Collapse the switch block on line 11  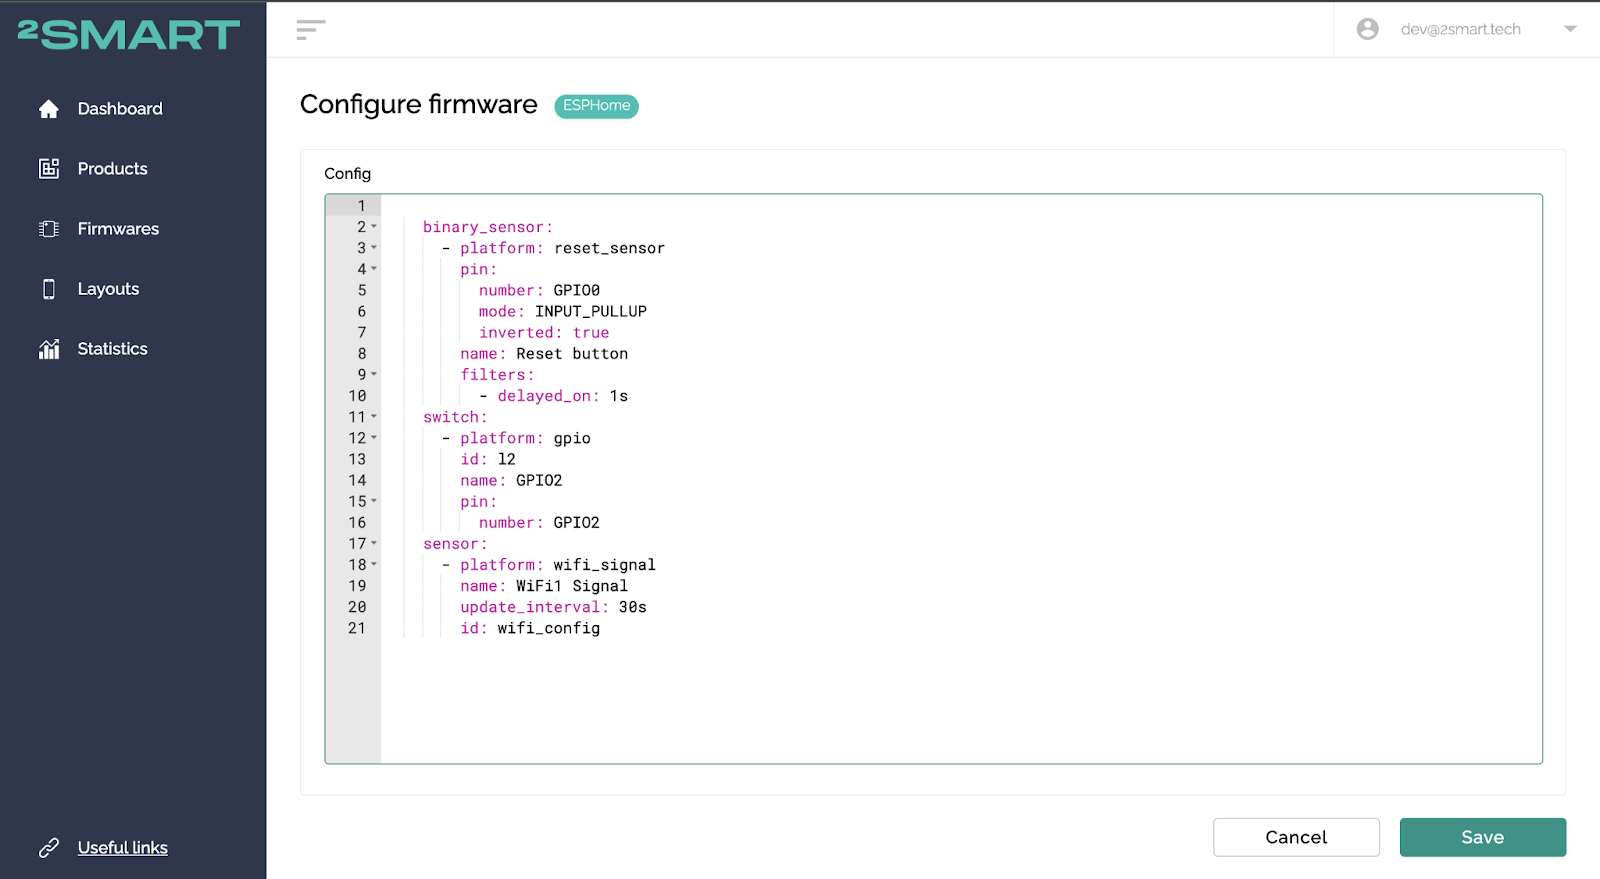pos(374,417)
